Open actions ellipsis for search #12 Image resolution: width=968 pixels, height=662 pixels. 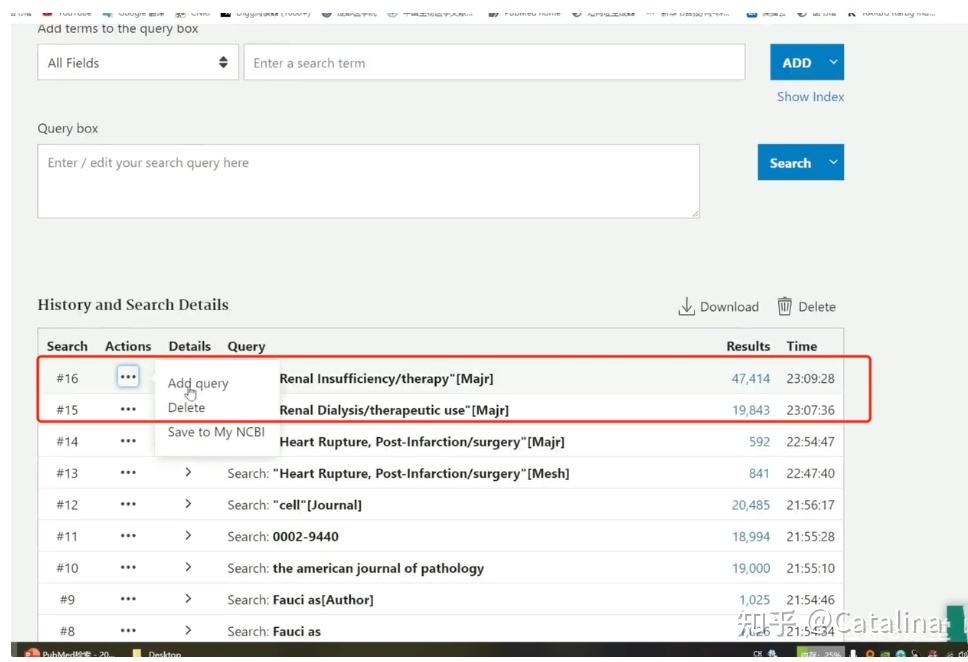(128, 505)
